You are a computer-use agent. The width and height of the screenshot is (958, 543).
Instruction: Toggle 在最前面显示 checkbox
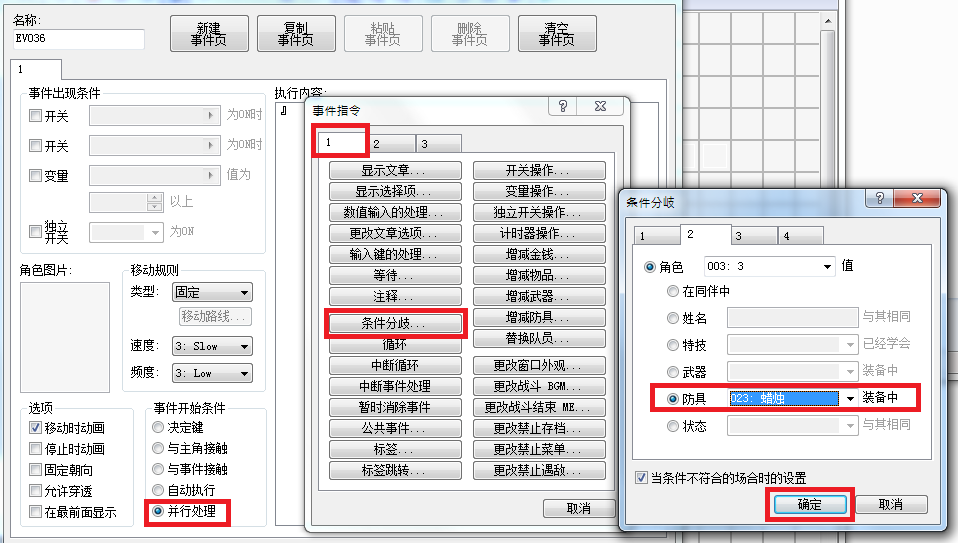point(35,512)
